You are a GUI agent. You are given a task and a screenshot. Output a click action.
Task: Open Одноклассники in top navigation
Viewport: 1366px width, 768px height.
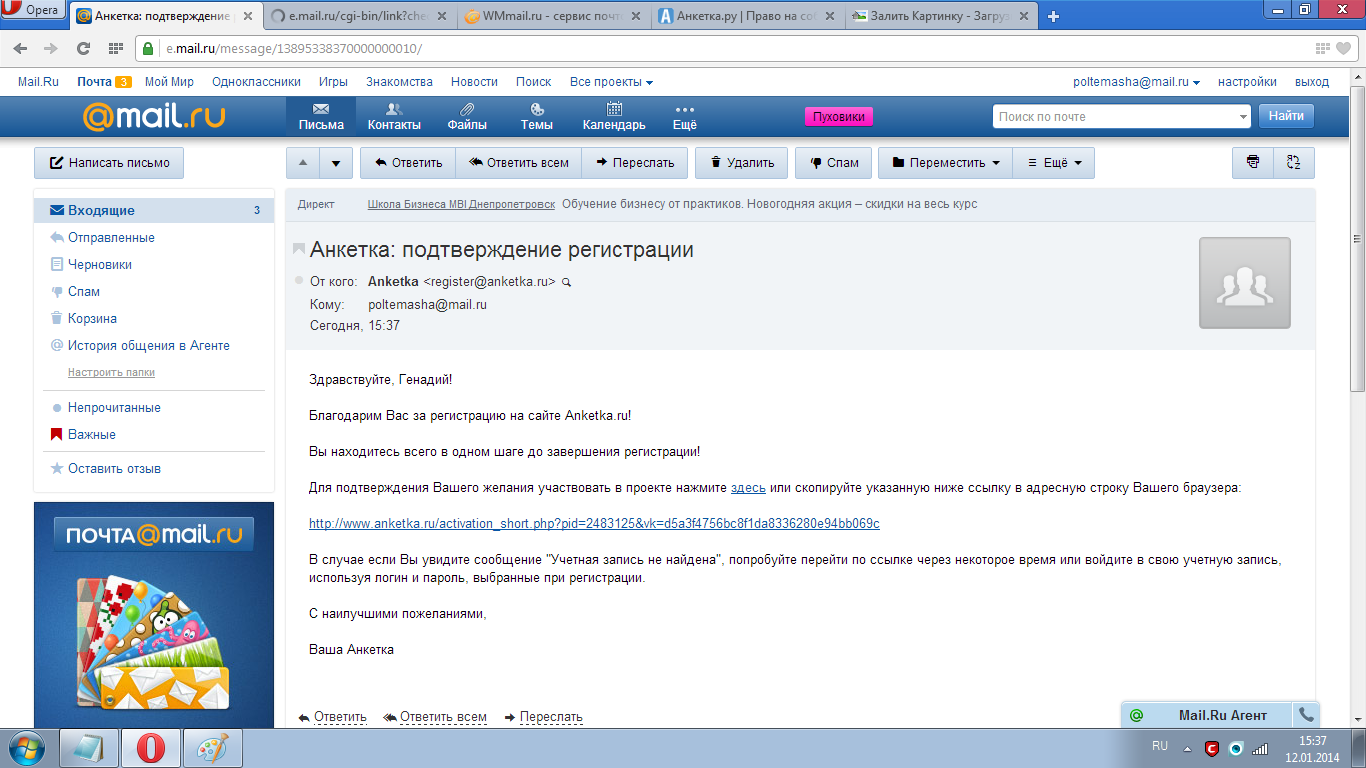256,82
